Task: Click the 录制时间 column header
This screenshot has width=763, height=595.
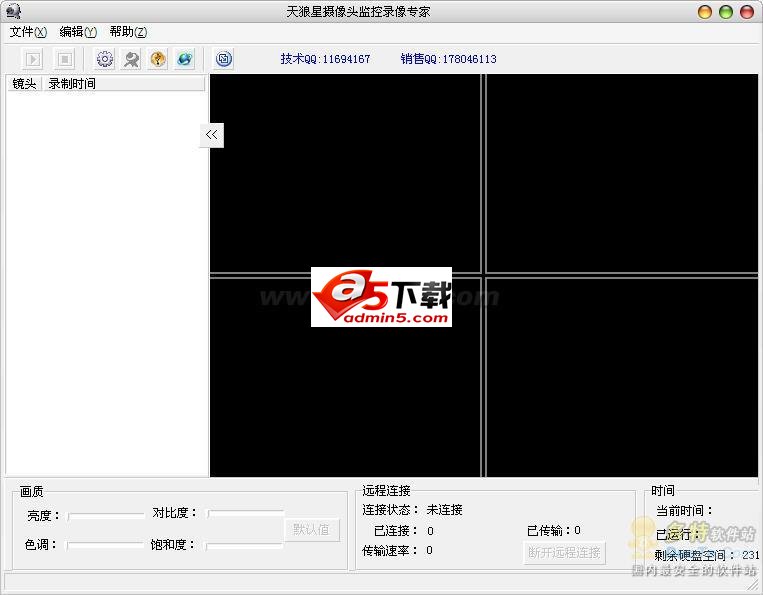Action: tap(124, 84)
